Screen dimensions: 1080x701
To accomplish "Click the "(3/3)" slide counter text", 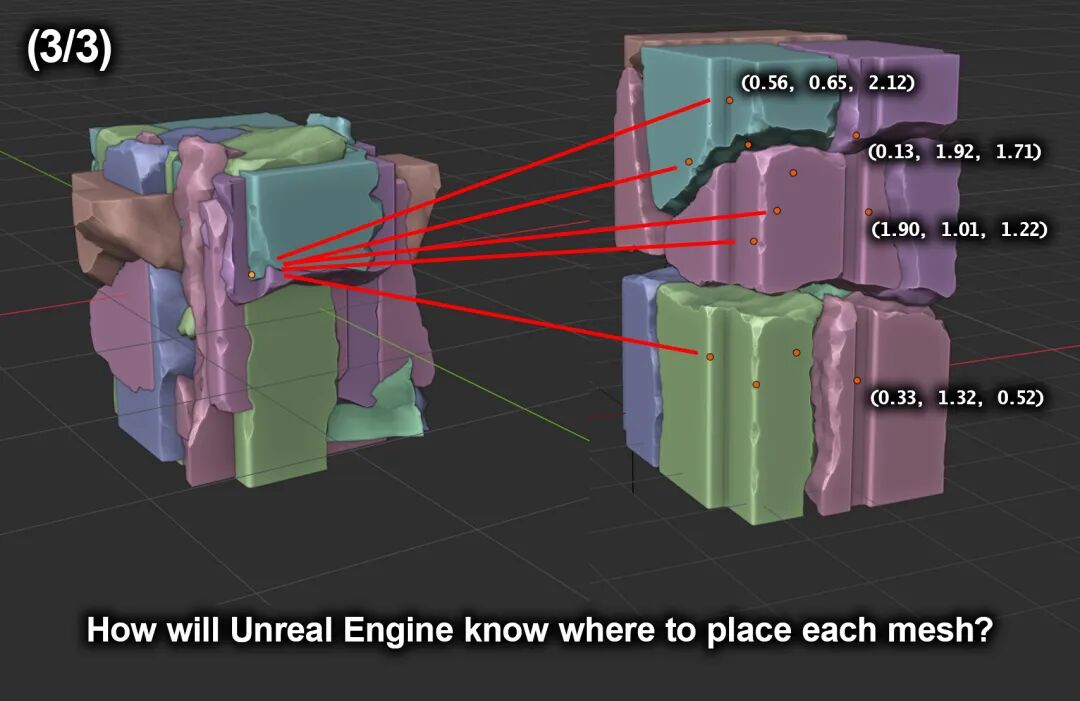I will pos(69,50).
